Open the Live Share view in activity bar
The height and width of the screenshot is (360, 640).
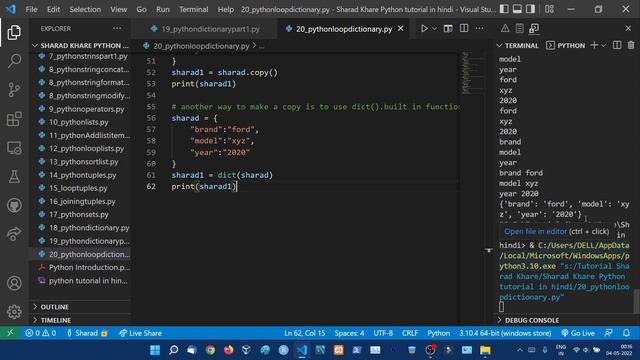[14, 234]
